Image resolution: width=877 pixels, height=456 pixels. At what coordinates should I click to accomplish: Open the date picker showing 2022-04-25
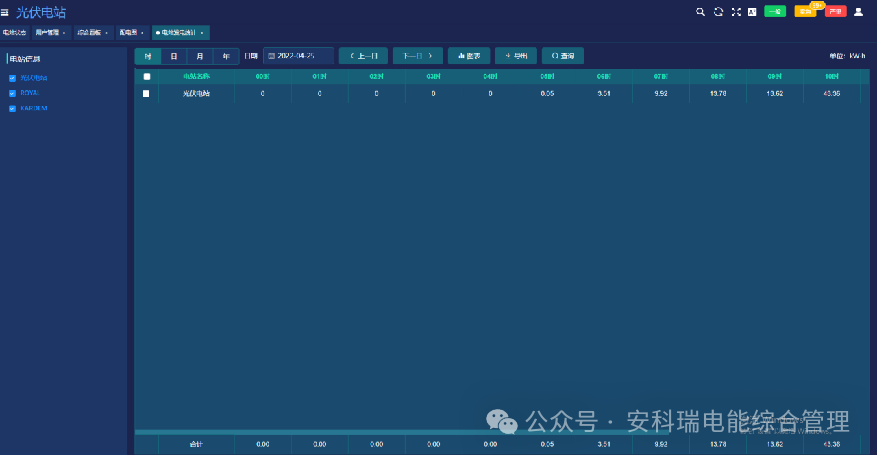coord(298,56)
